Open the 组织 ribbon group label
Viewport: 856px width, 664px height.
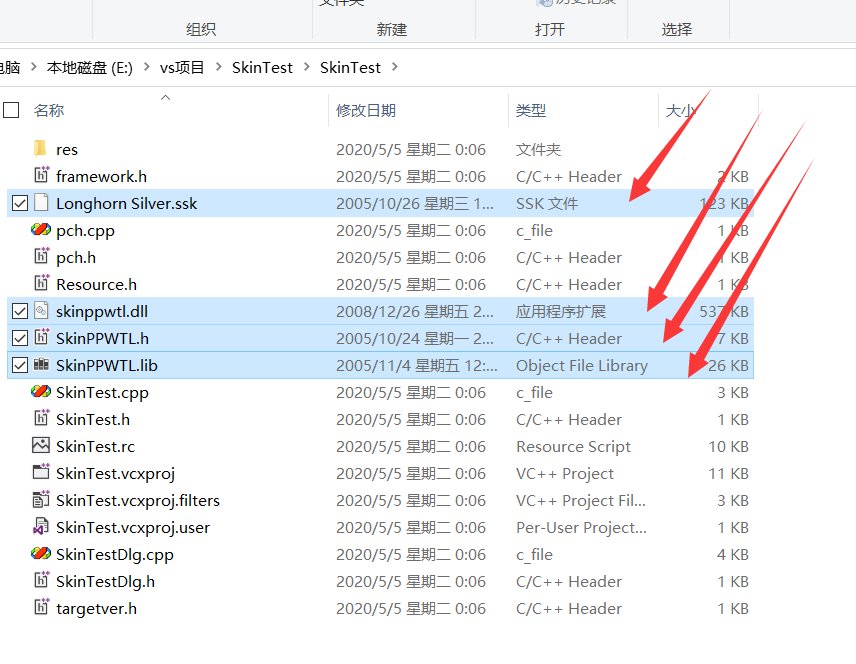point(201,29)
